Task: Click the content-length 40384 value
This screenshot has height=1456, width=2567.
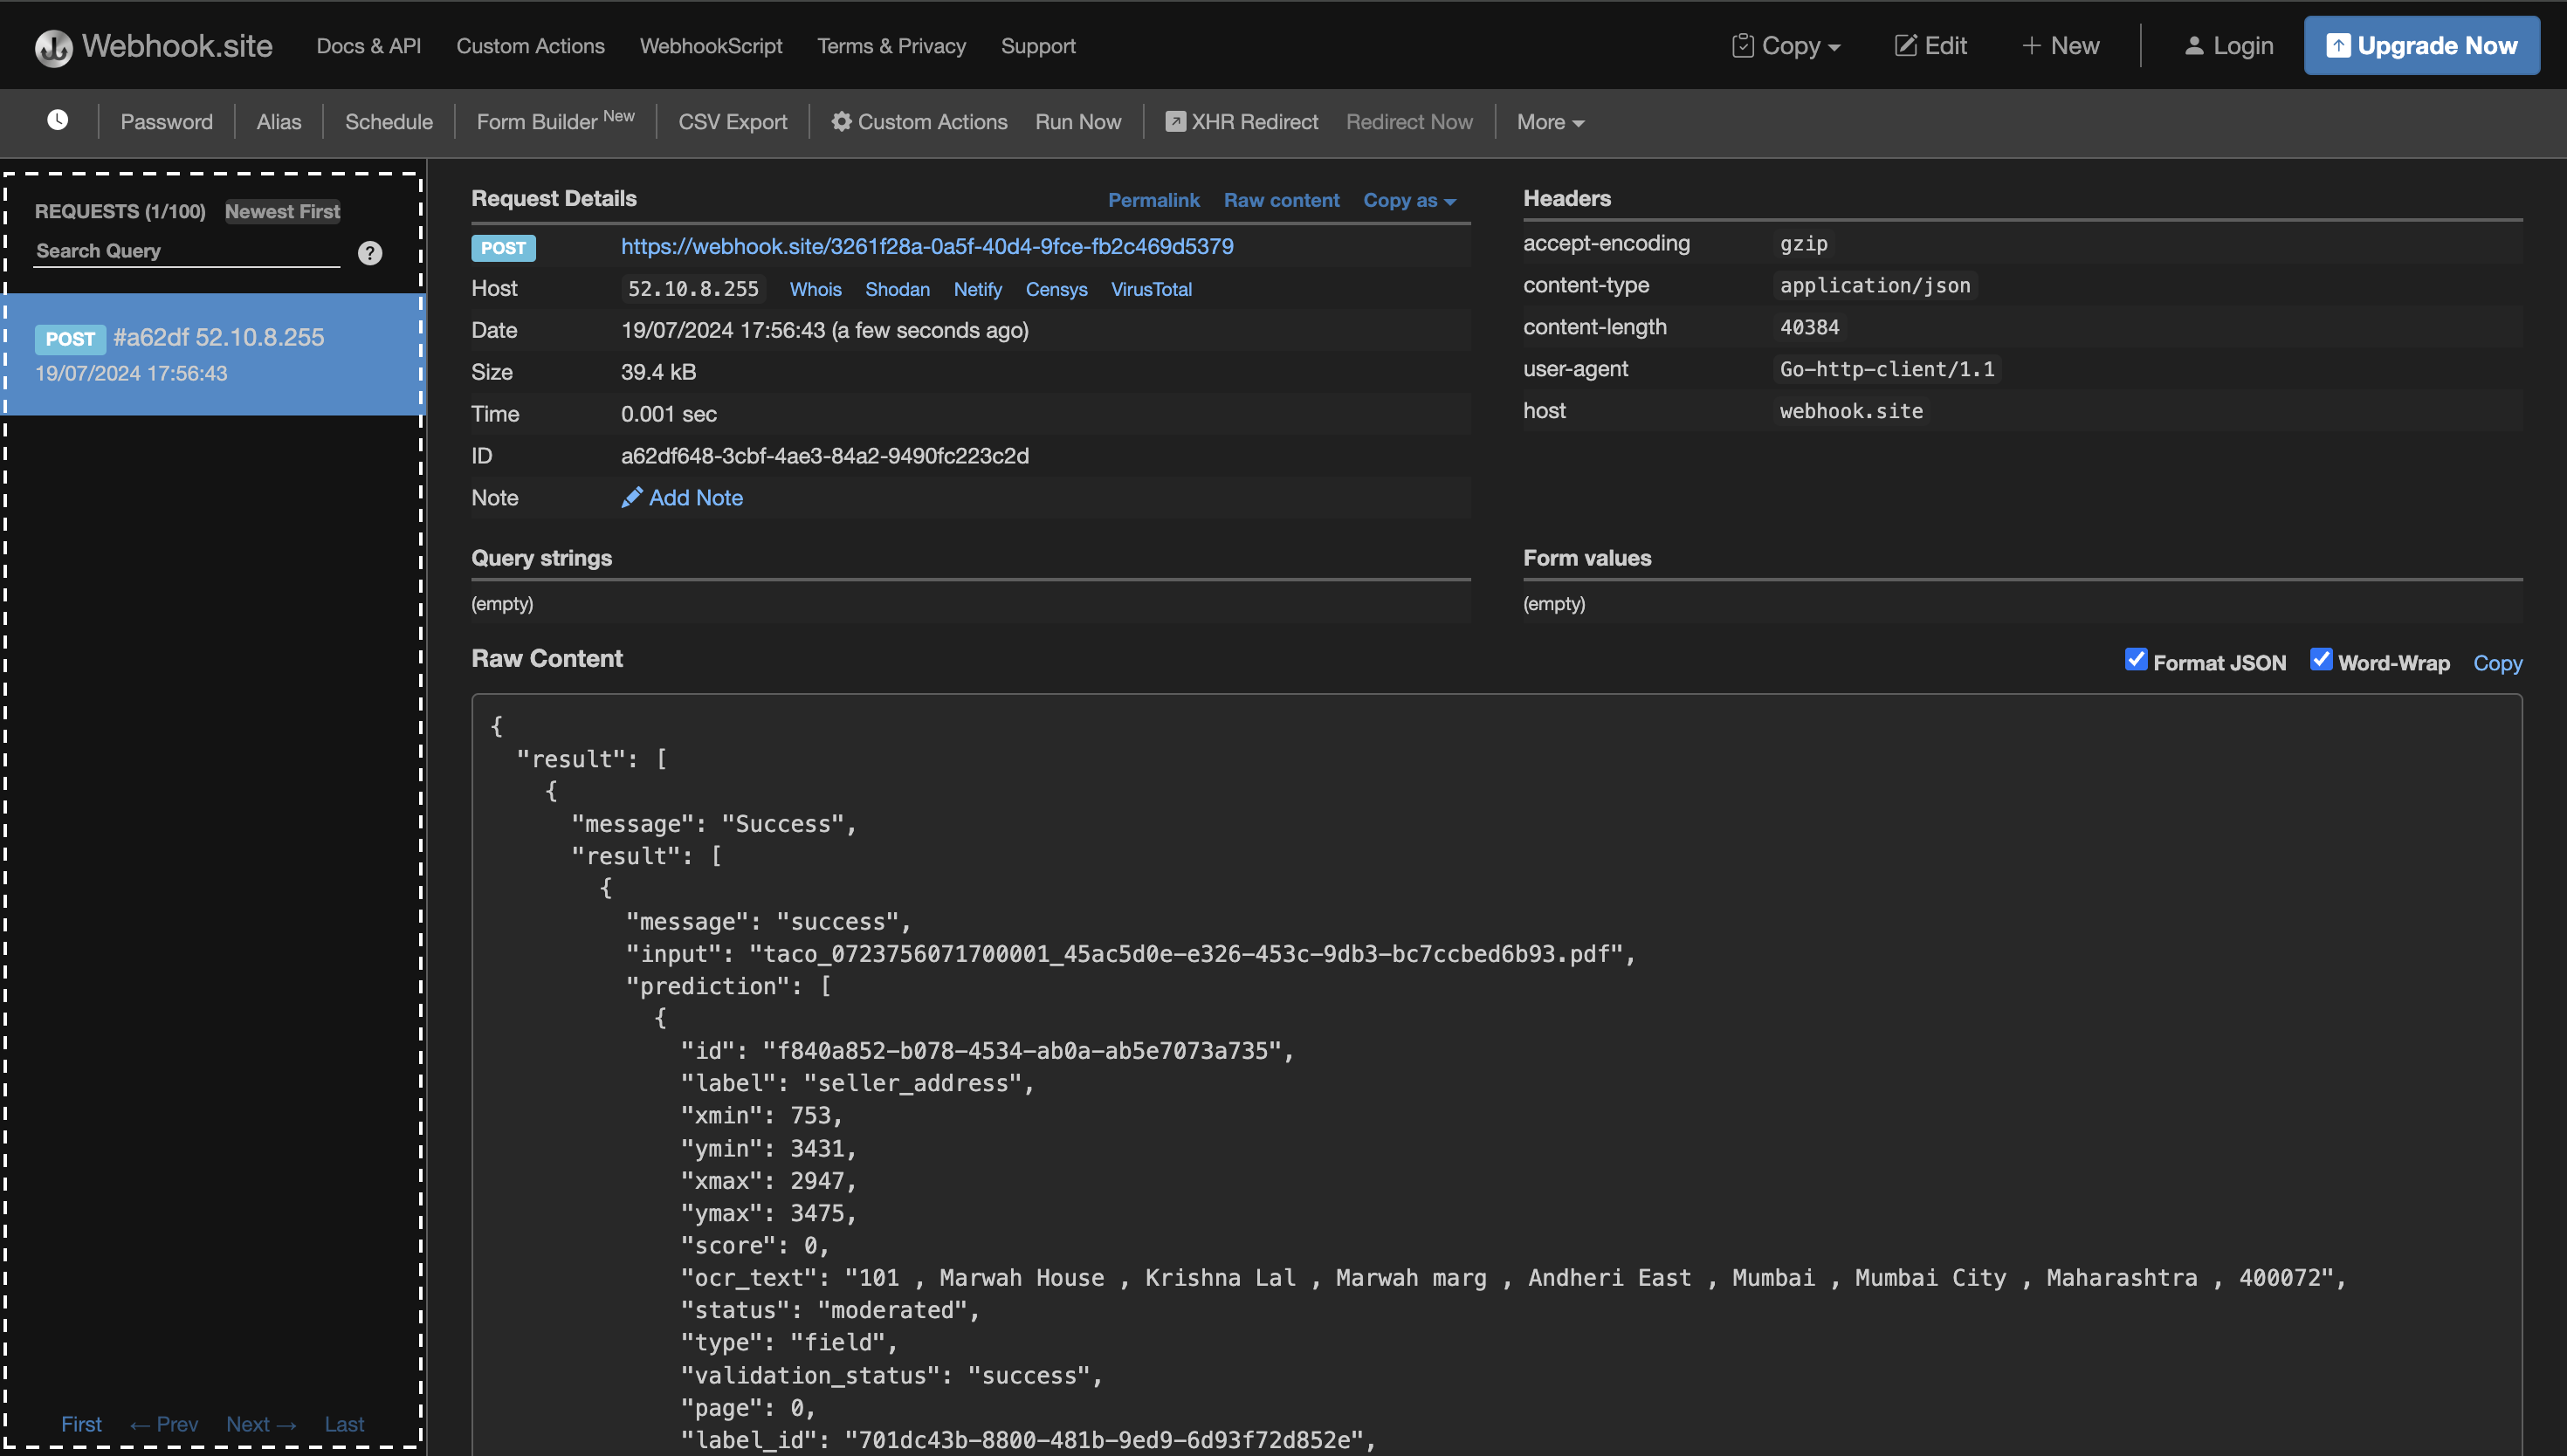Action: [x=1809, y=328]
